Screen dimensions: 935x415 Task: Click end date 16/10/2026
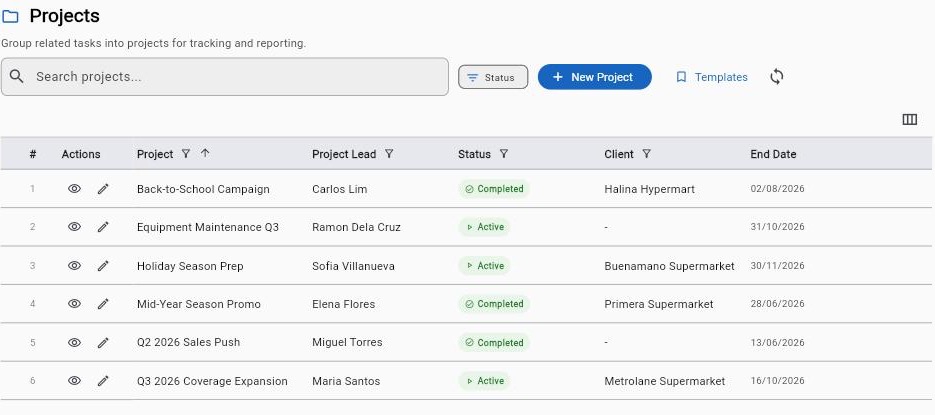coord(777,380)
